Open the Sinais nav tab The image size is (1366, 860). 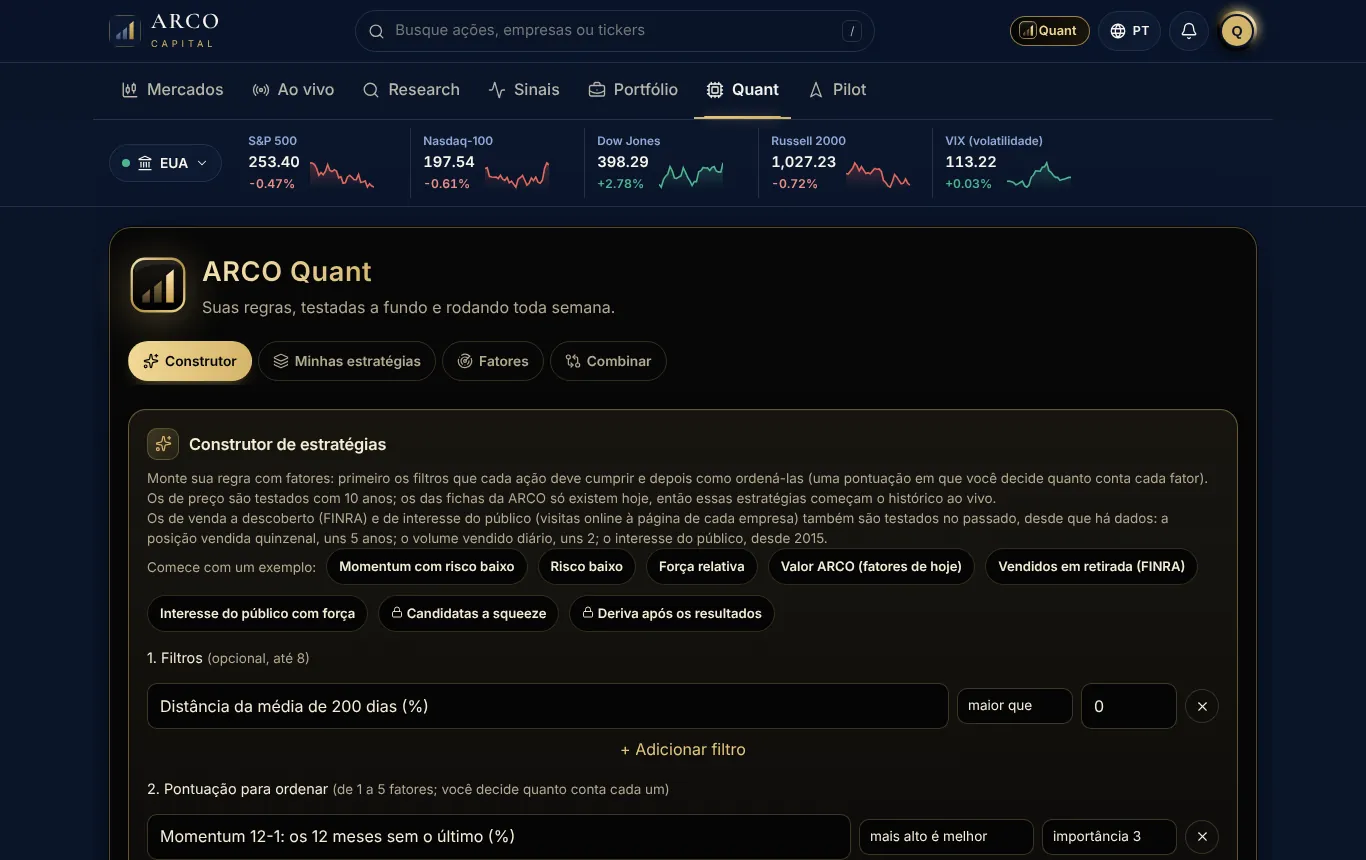pyautogui.click(x=524, y=90)
